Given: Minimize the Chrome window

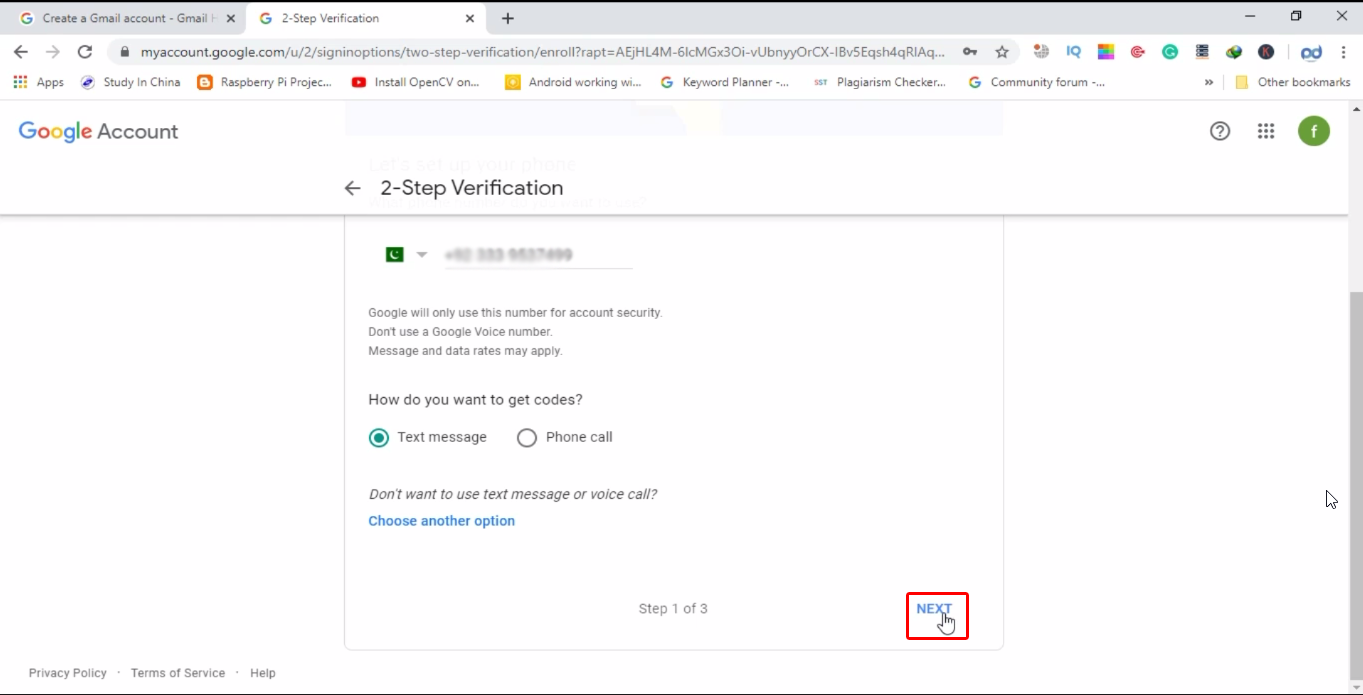Looking at the screenshot, I should click(x=1250, y=16).
